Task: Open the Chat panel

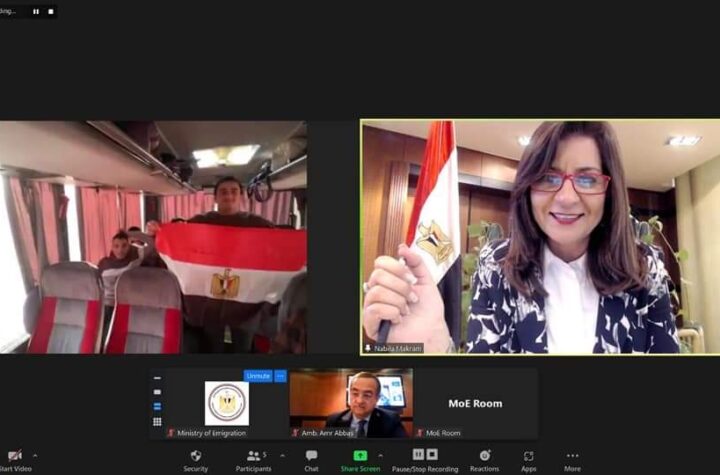Action: tap(311, 456)
